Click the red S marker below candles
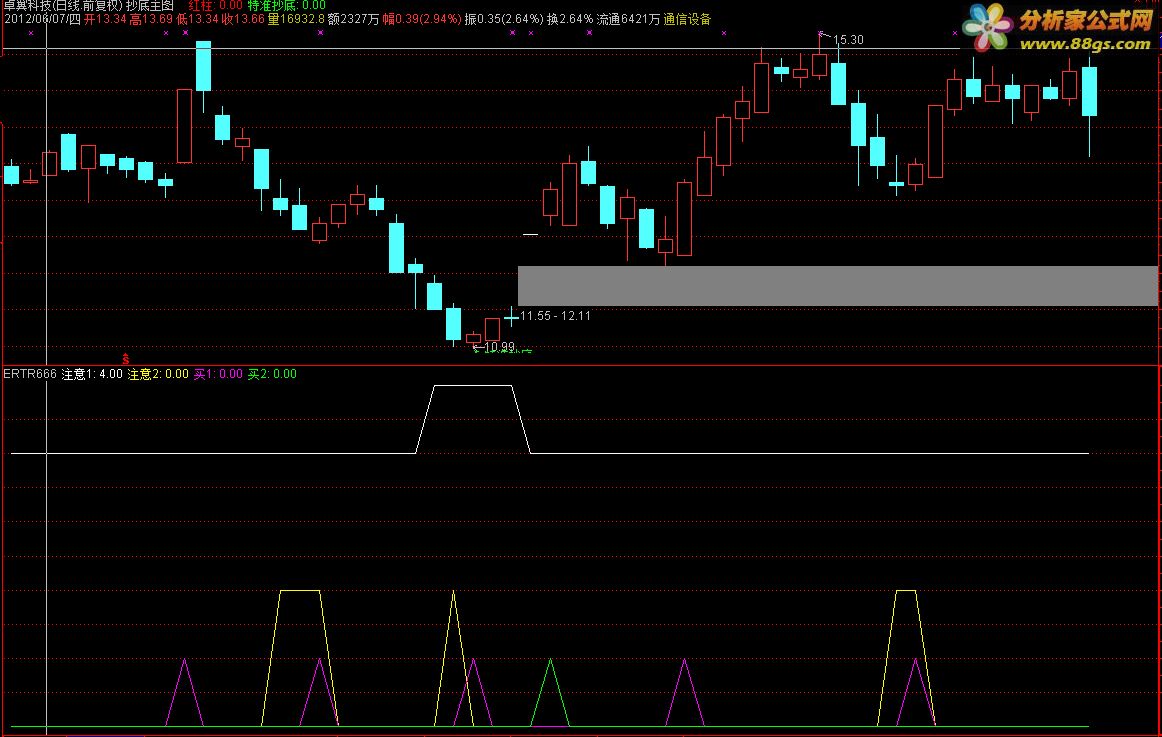This screenshot has height=737, width=1162. click(x=125, y=359)
